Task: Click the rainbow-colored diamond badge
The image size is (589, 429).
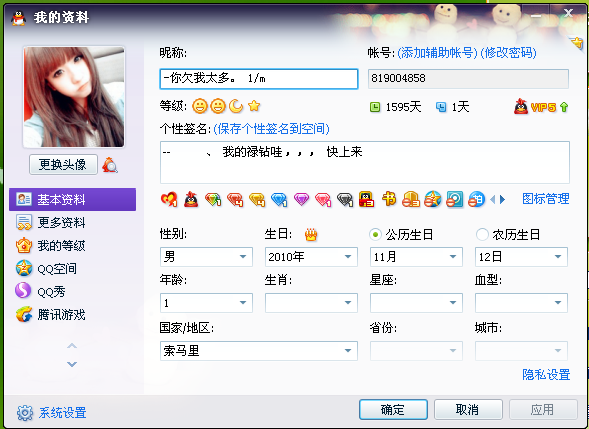Action: tap(213, 199)
